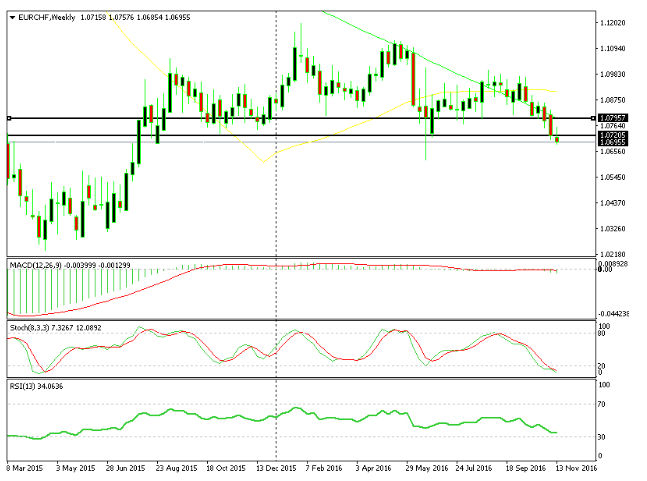Click the 1.06955 current price label

tap(612, 142)
